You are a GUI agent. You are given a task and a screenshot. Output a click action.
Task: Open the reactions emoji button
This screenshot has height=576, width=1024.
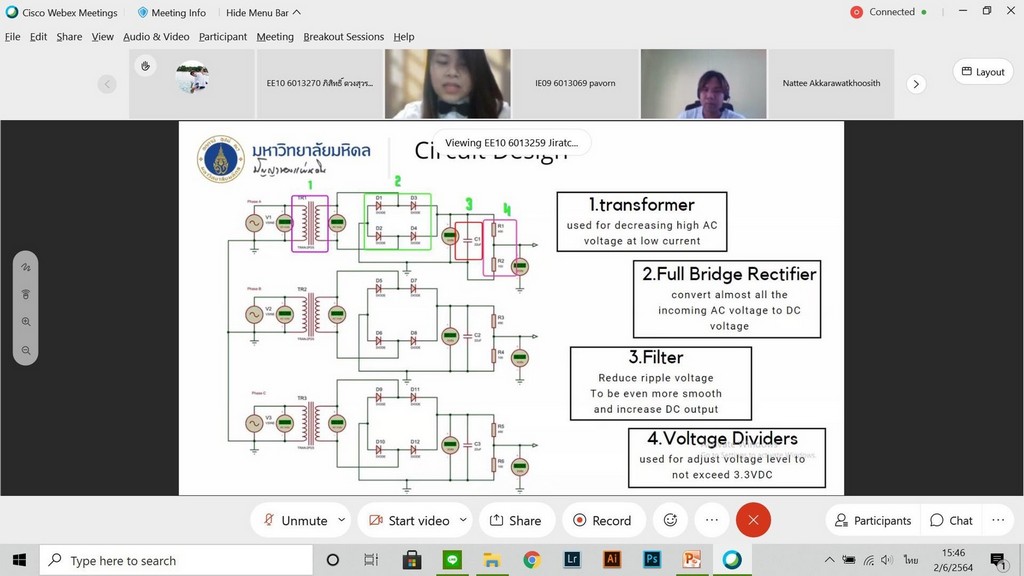670,520
